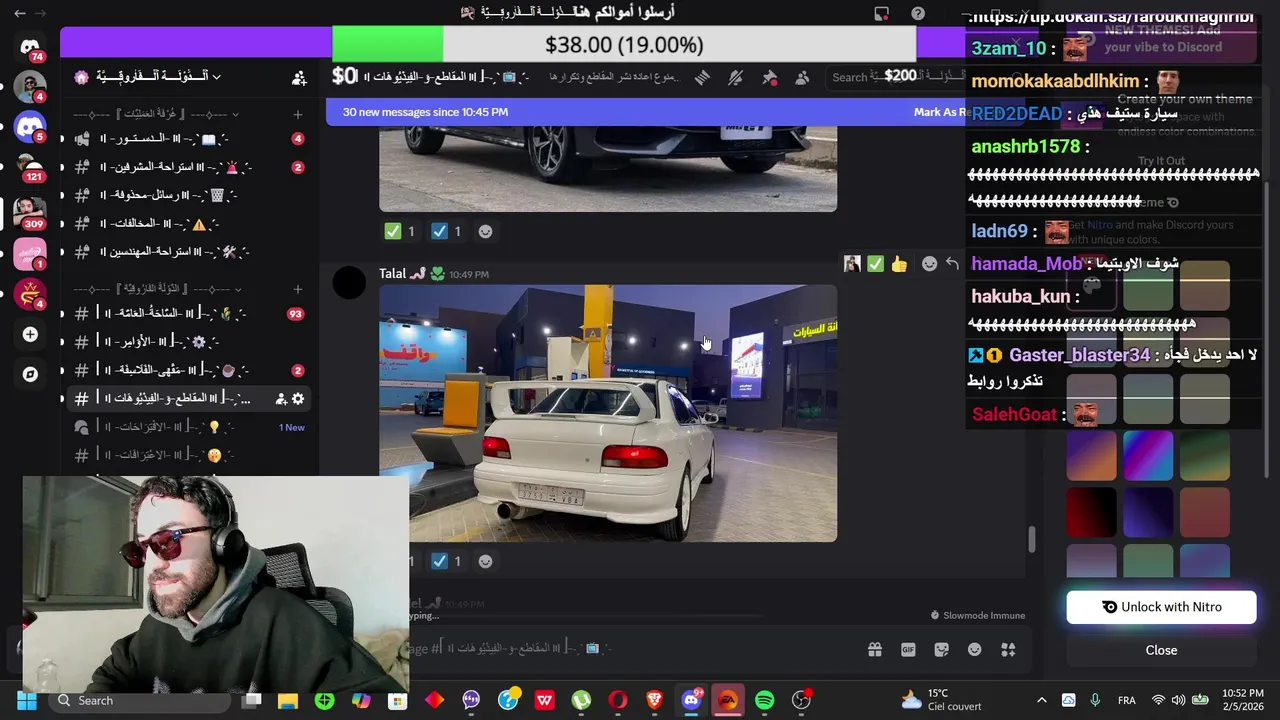Open edit channel gear on selected channel

point(298,398)
